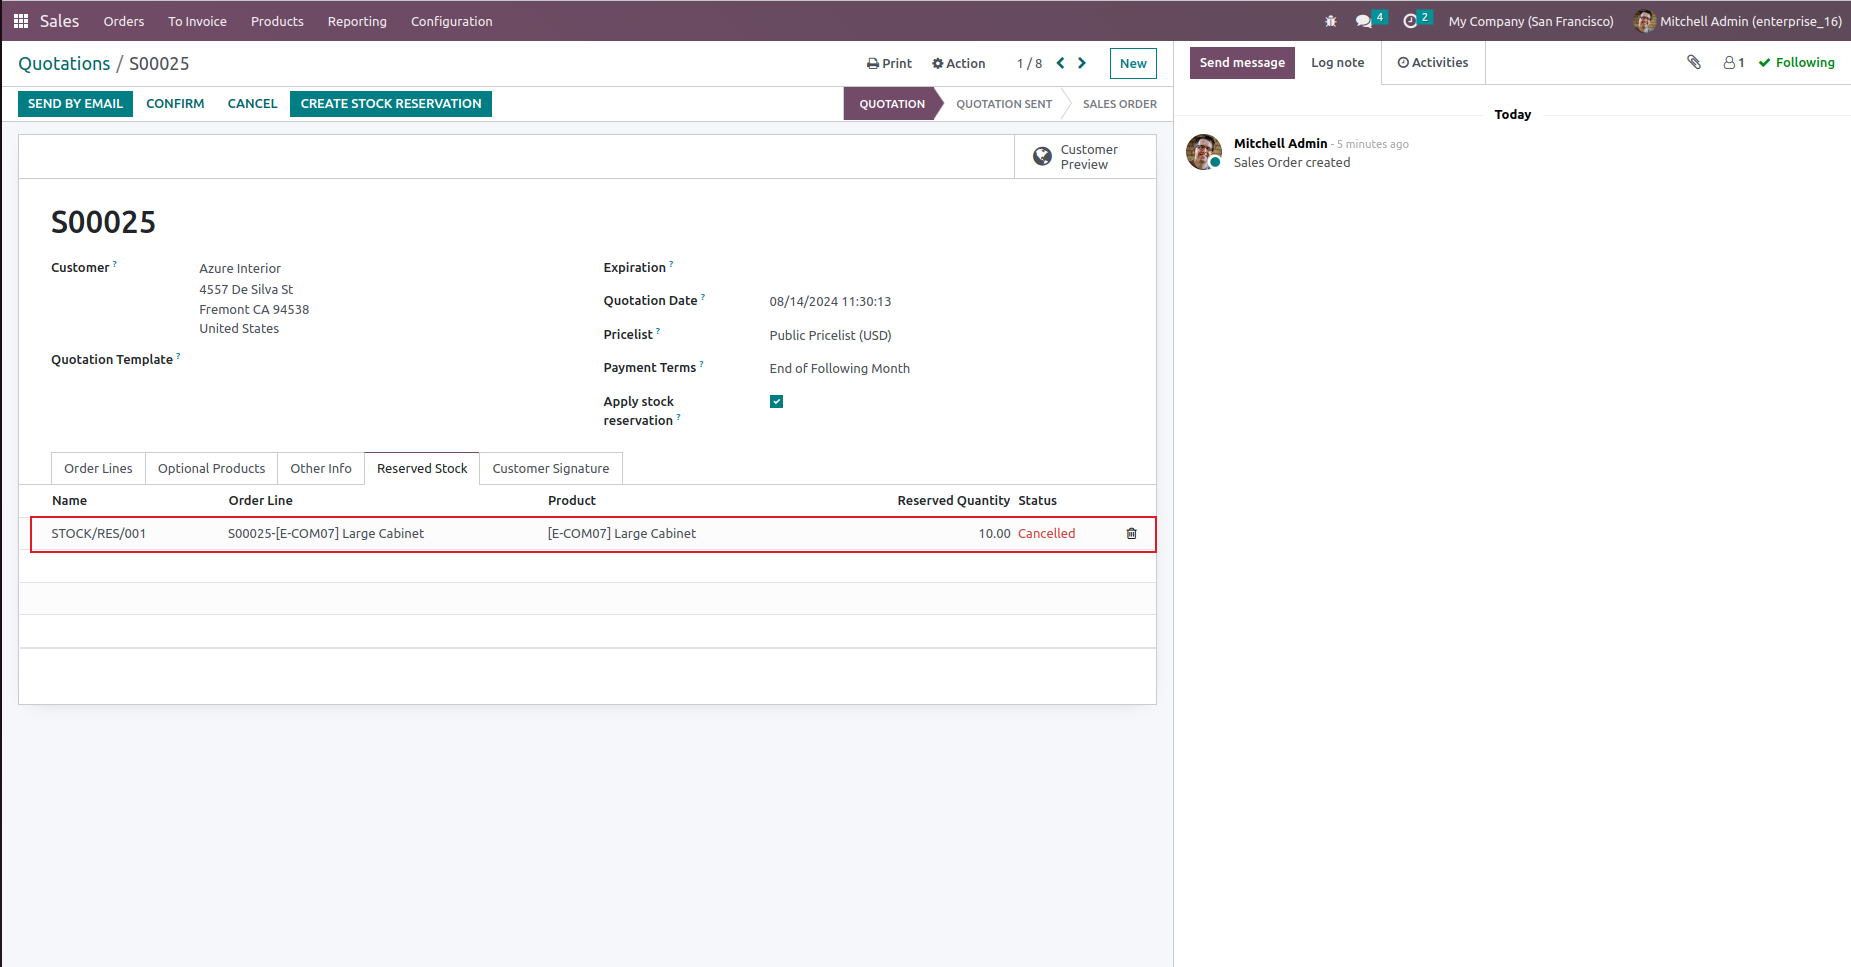Click the Confirm button
1851x967 pixels.
[175, 104]
